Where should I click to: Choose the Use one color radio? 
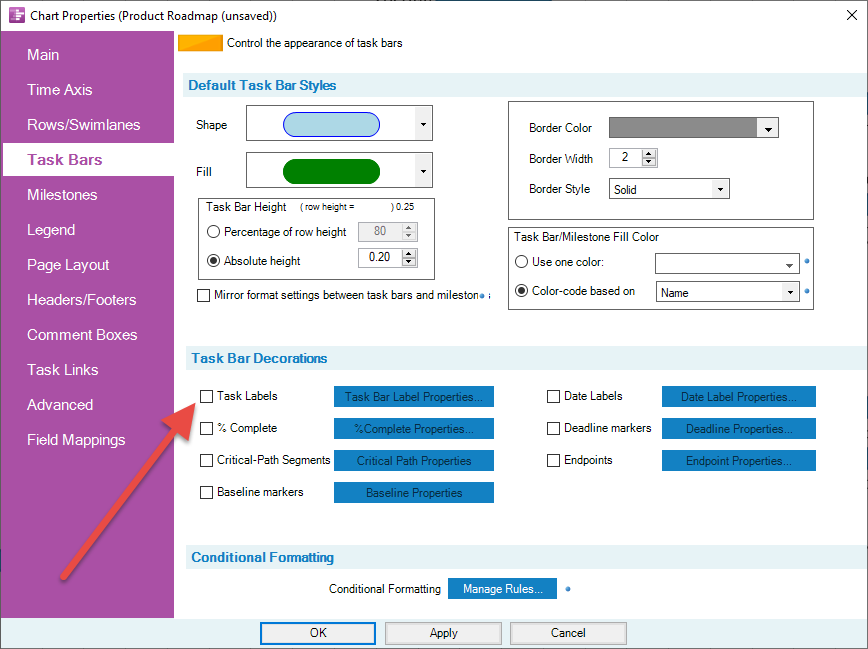point(521,261)
